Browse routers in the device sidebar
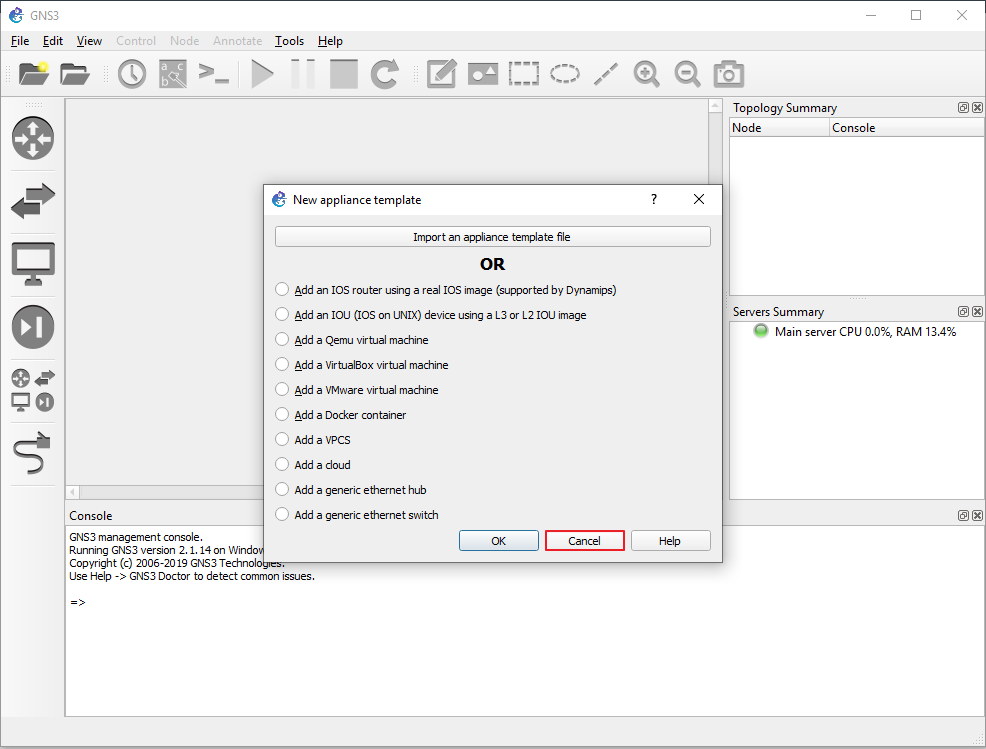 click(33, 138)
